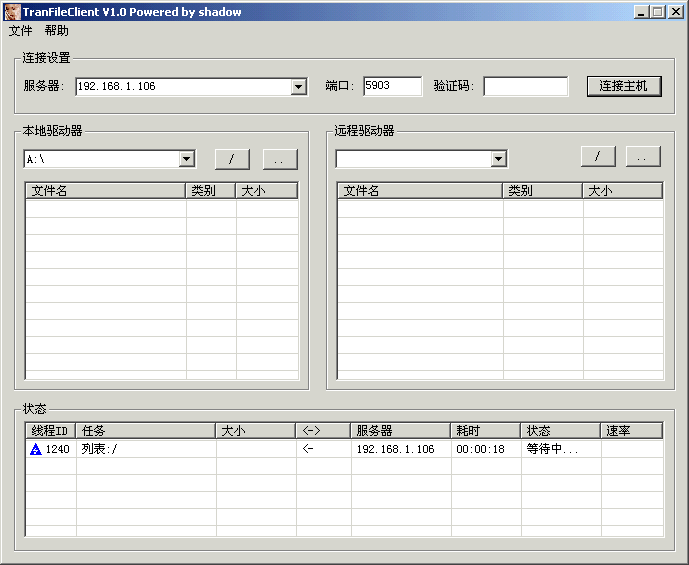Click the 线程ID column header in status list
The image size is (689, 565).
(x=50, y=431)
